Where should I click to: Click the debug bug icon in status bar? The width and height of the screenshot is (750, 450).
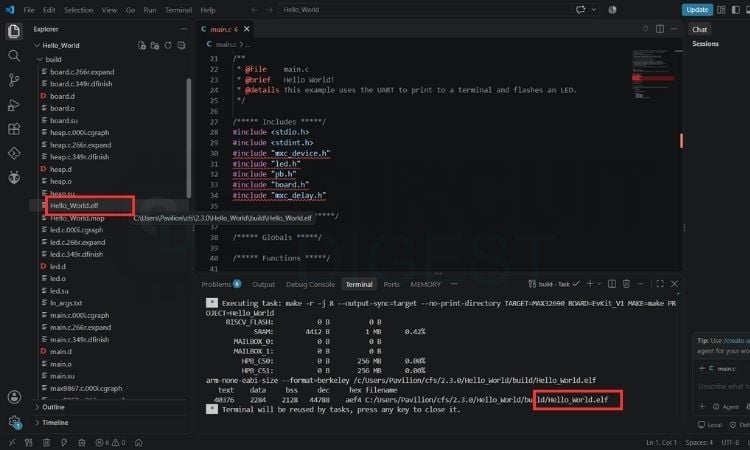pos(82,443)
